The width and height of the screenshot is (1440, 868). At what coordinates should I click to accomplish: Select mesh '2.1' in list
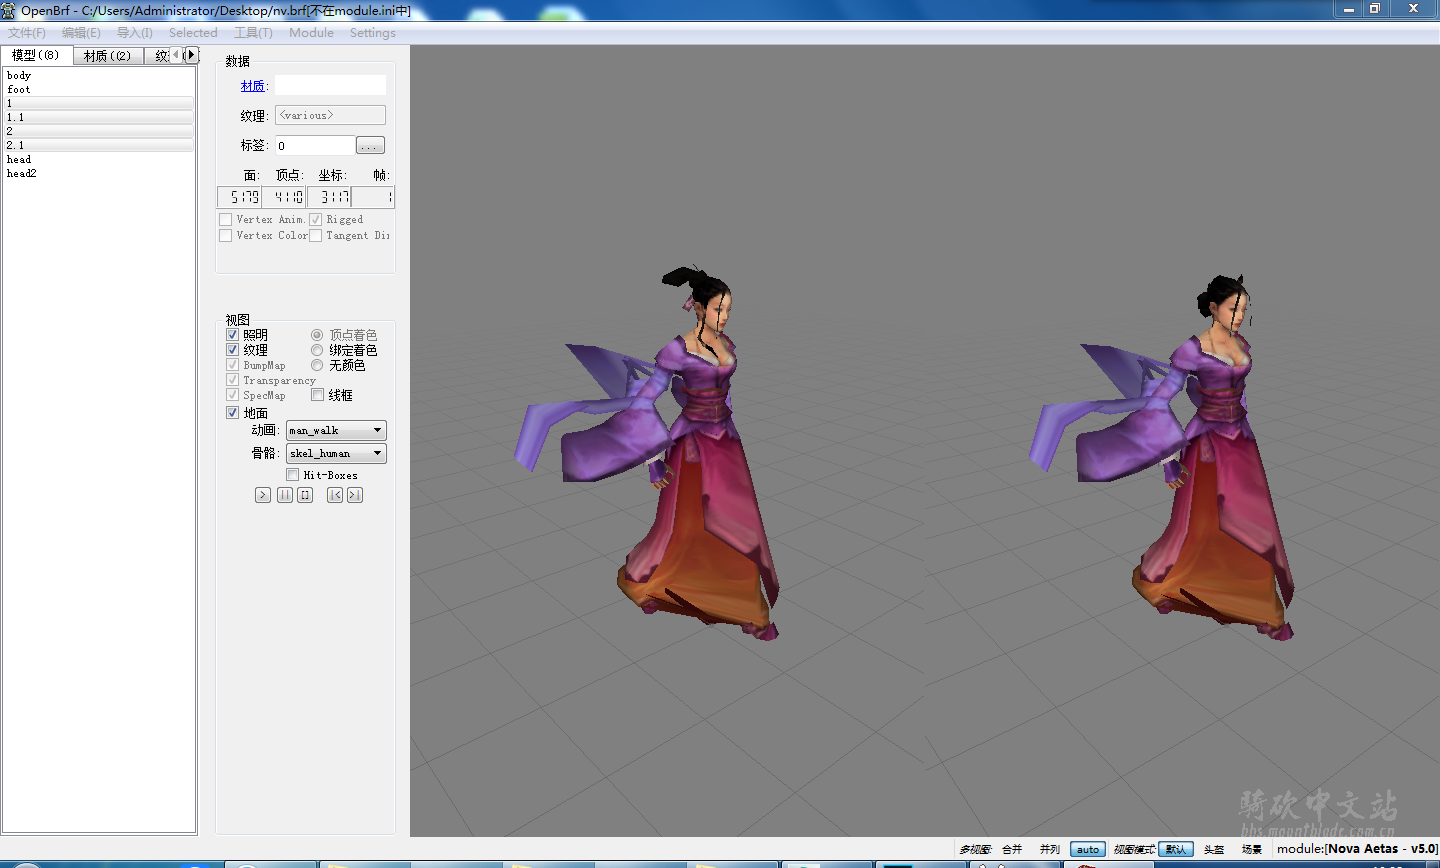pyautogui.click(x=98, y=145)
